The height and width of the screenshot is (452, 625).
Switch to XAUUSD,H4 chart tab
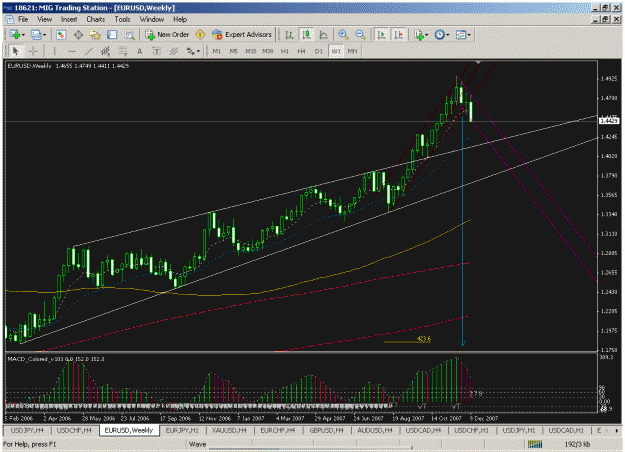[x=229, y=430]
